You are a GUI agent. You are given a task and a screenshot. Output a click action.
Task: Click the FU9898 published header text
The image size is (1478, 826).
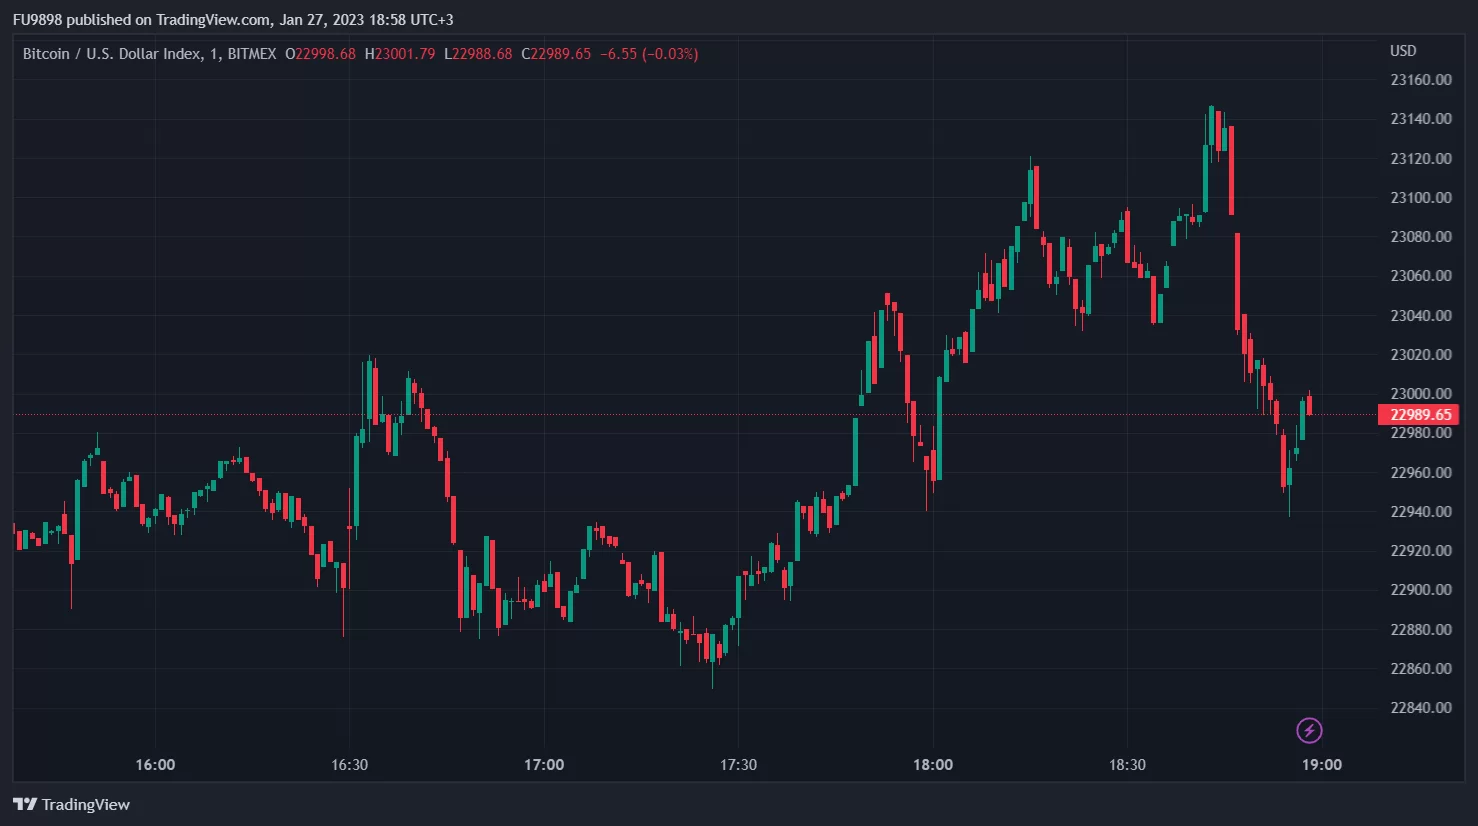click(x=232, y=20)
